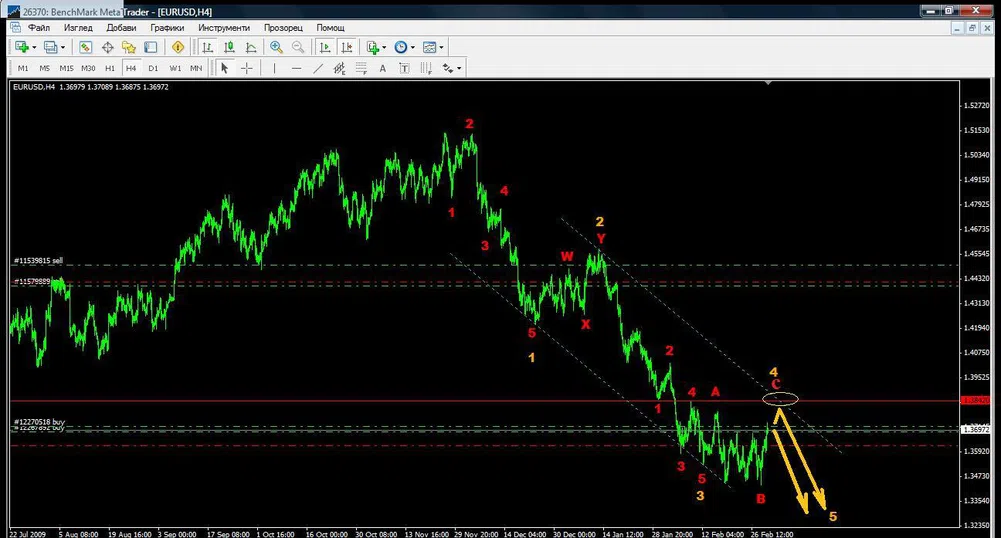Open the Navigator favorites star icon
The image size is (1001, 538).
point(129,47)
